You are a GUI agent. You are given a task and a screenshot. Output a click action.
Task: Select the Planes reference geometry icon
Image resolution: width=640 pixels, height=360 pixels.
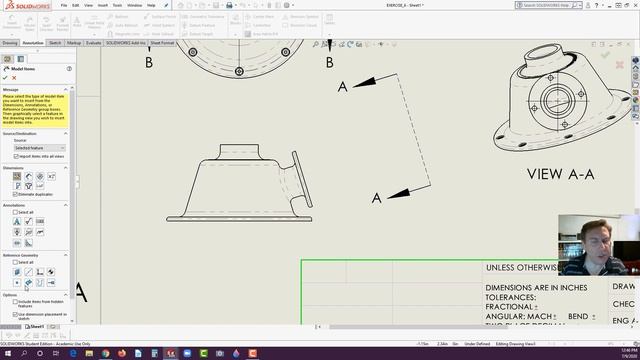(x=17, y=272)
